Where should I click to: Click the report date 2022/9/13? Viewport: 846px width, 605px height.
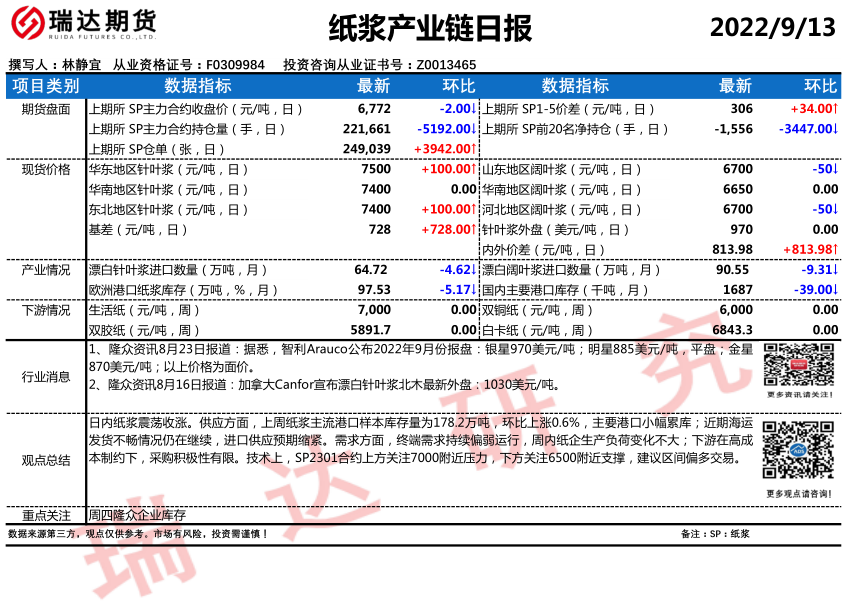click(772, 28)
